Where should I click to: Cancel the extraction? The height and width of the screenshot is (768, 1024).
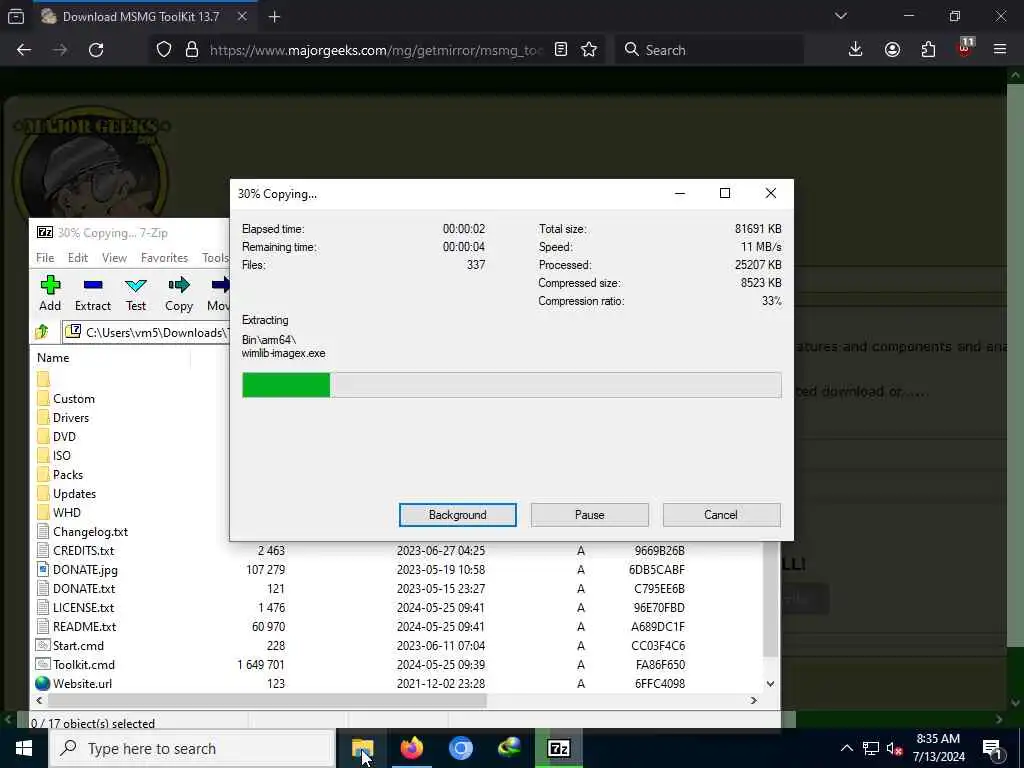pyautogui.click(x=721, y=515)
